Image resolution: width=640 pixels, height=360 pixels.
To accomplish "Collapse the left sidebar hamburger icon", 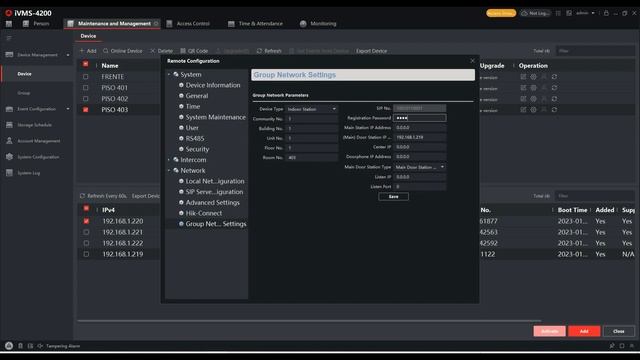I will click(x=9, y=38).
